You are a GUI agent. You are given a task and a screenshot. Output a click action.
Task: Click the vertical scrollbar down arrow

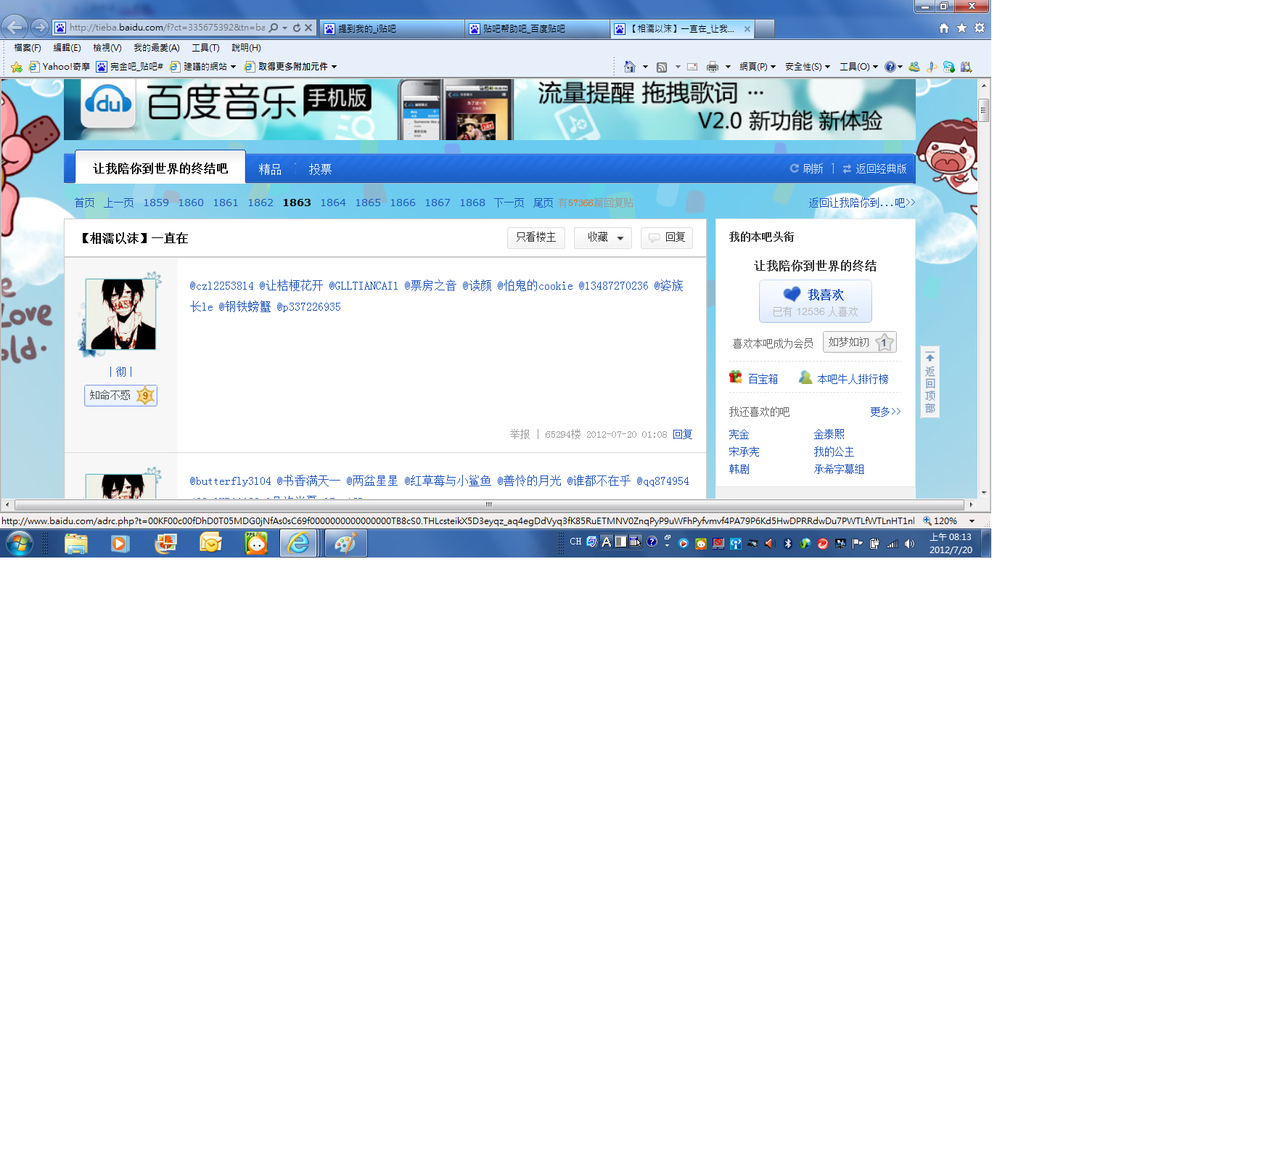[x=984, y=492]
